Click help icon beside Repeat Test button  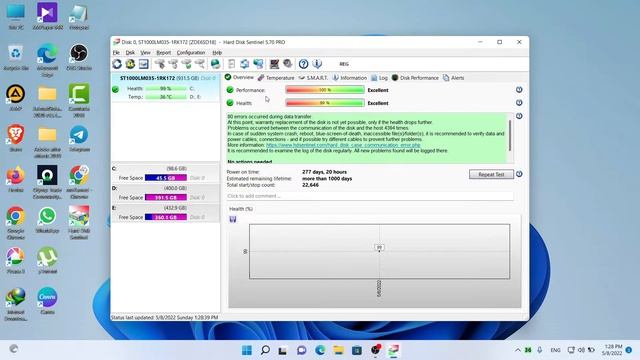pos(519,174)
